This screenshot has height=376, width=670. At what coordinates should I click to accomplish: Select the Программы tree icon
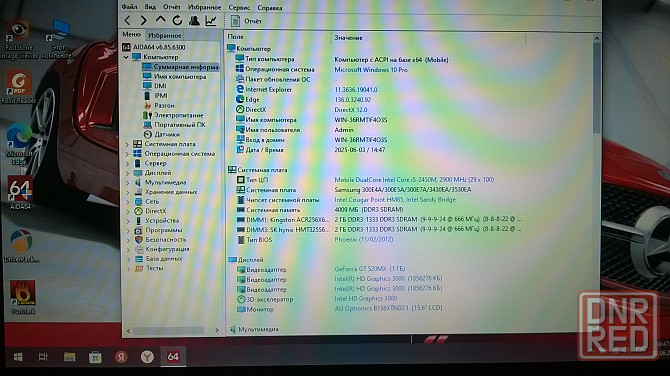pos(138,230)
